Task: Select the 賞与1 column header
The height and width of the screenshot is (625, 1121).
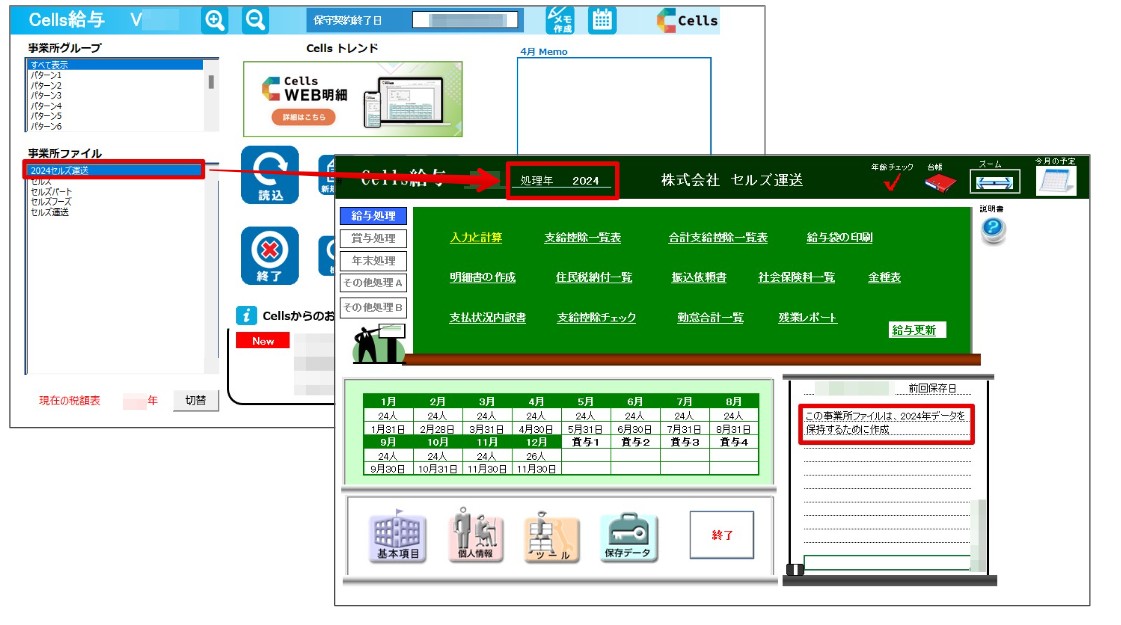Action: click(585, 443)
